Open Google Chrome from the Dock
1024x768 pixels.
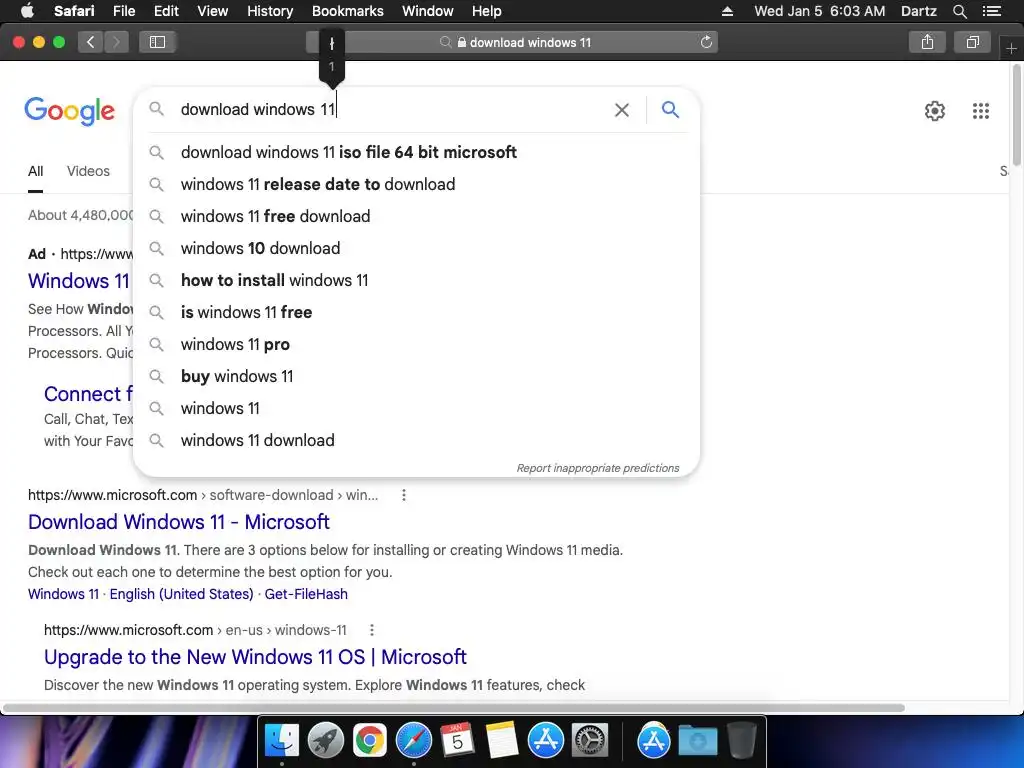click(x=369, y=741)
